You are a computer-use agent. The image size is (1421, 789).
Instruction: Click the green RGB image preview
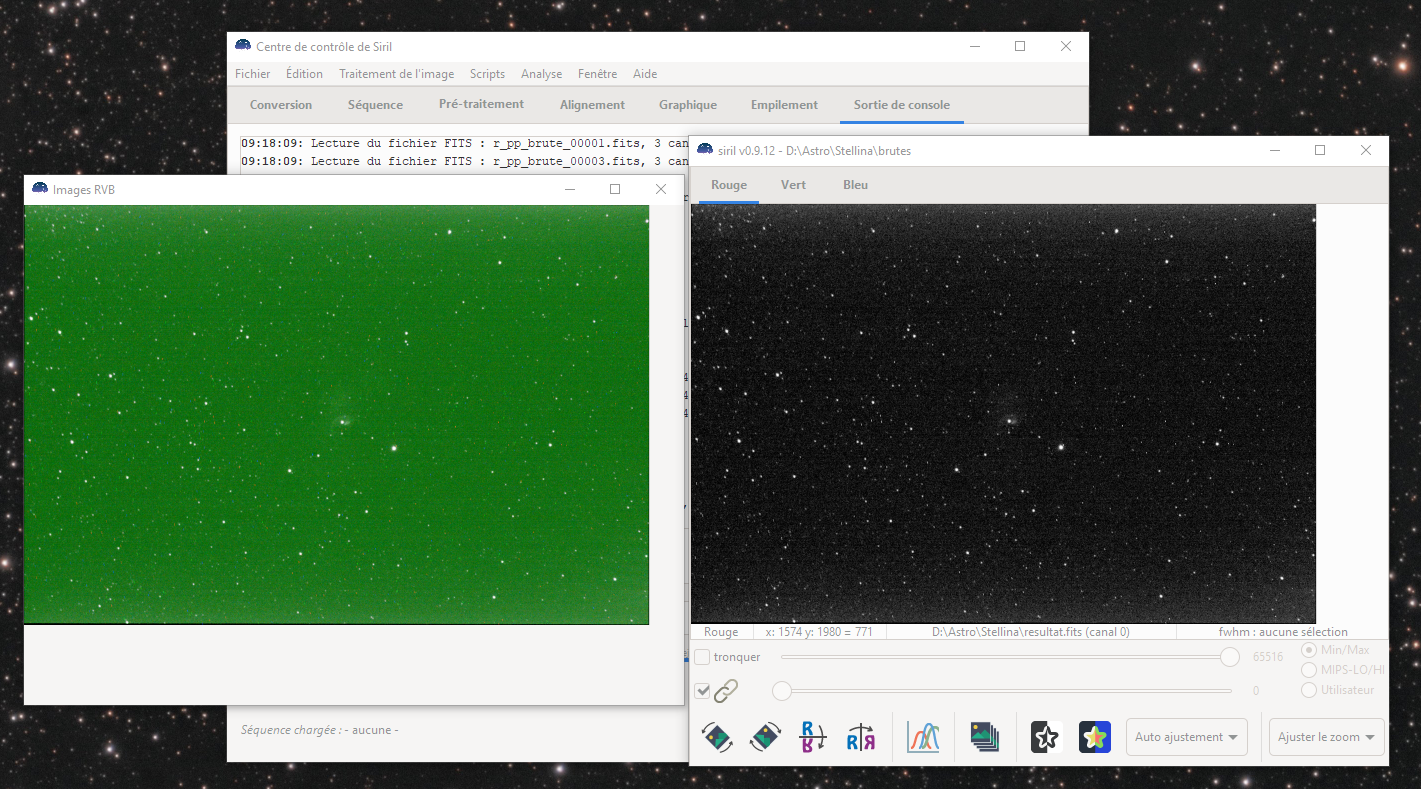pos(336,415)
